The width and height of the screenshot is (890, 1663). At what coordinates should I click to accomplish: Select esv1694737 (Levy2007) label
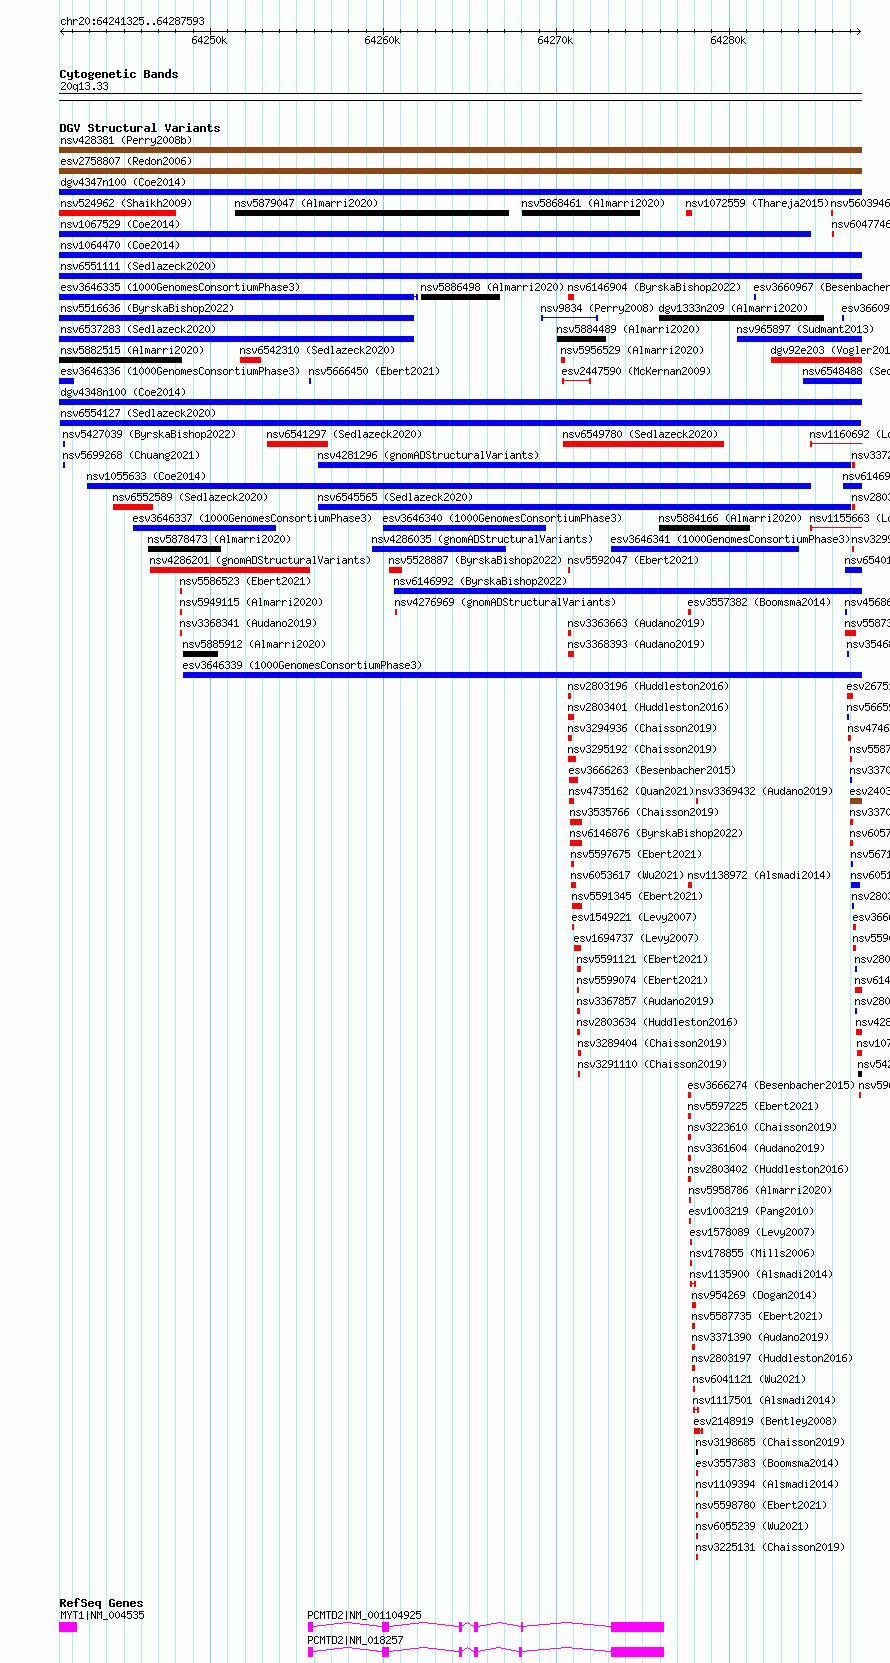click(636, 938)
